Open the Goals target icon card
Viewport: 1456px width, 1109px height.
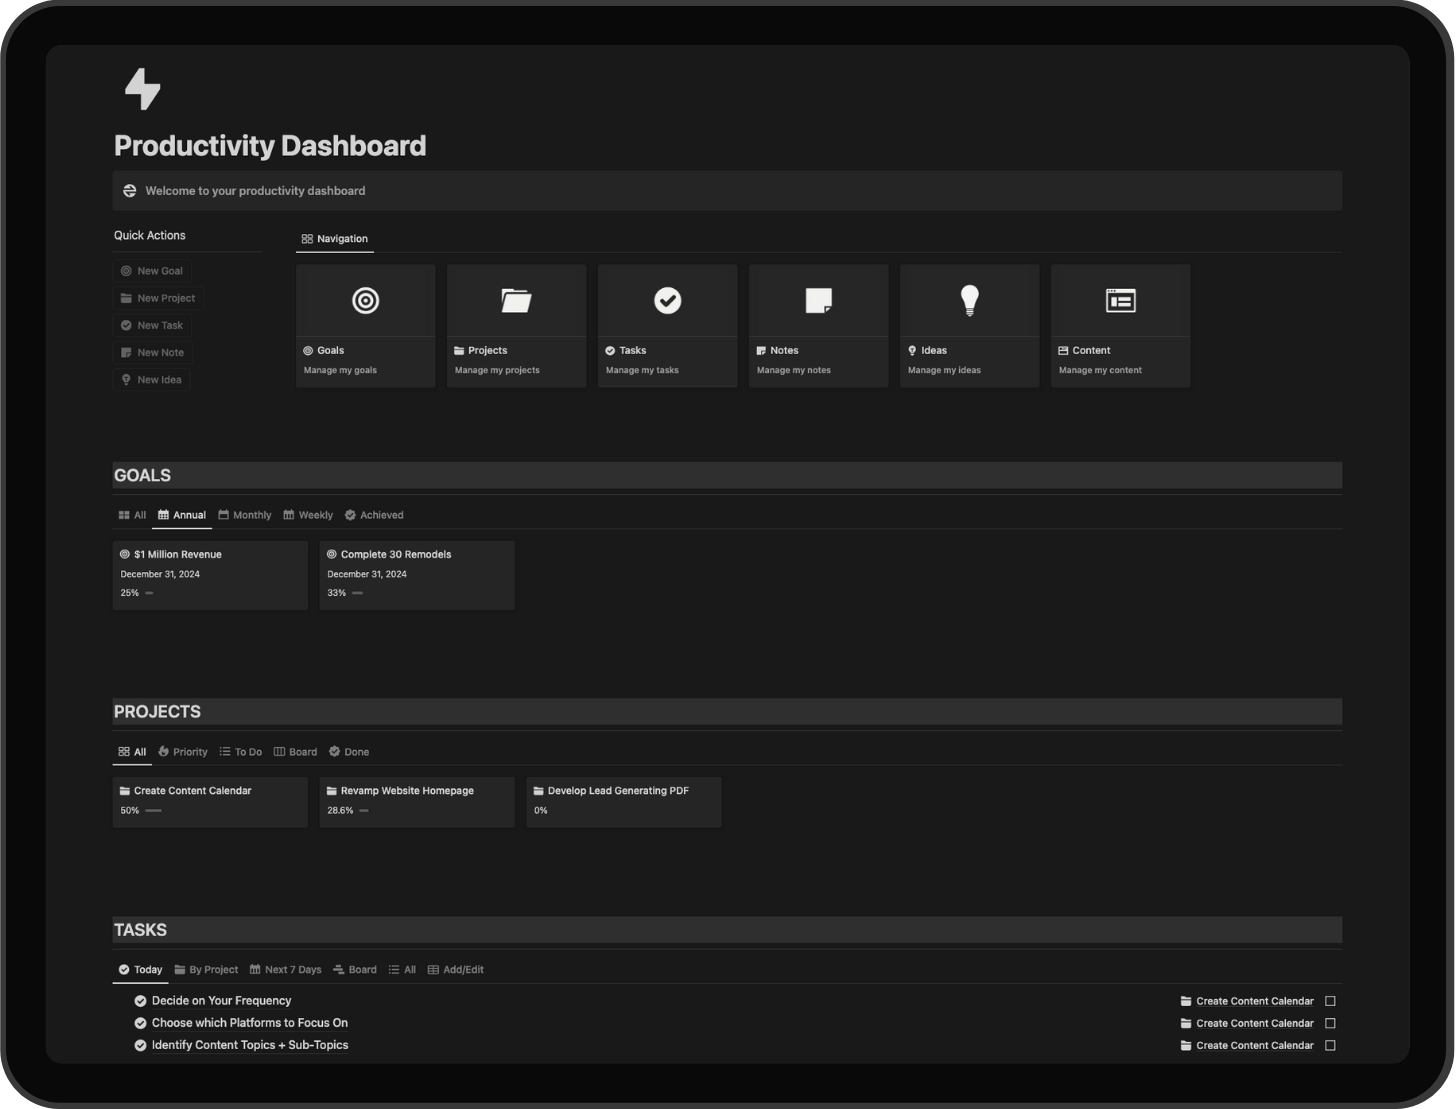coord(366,301)
